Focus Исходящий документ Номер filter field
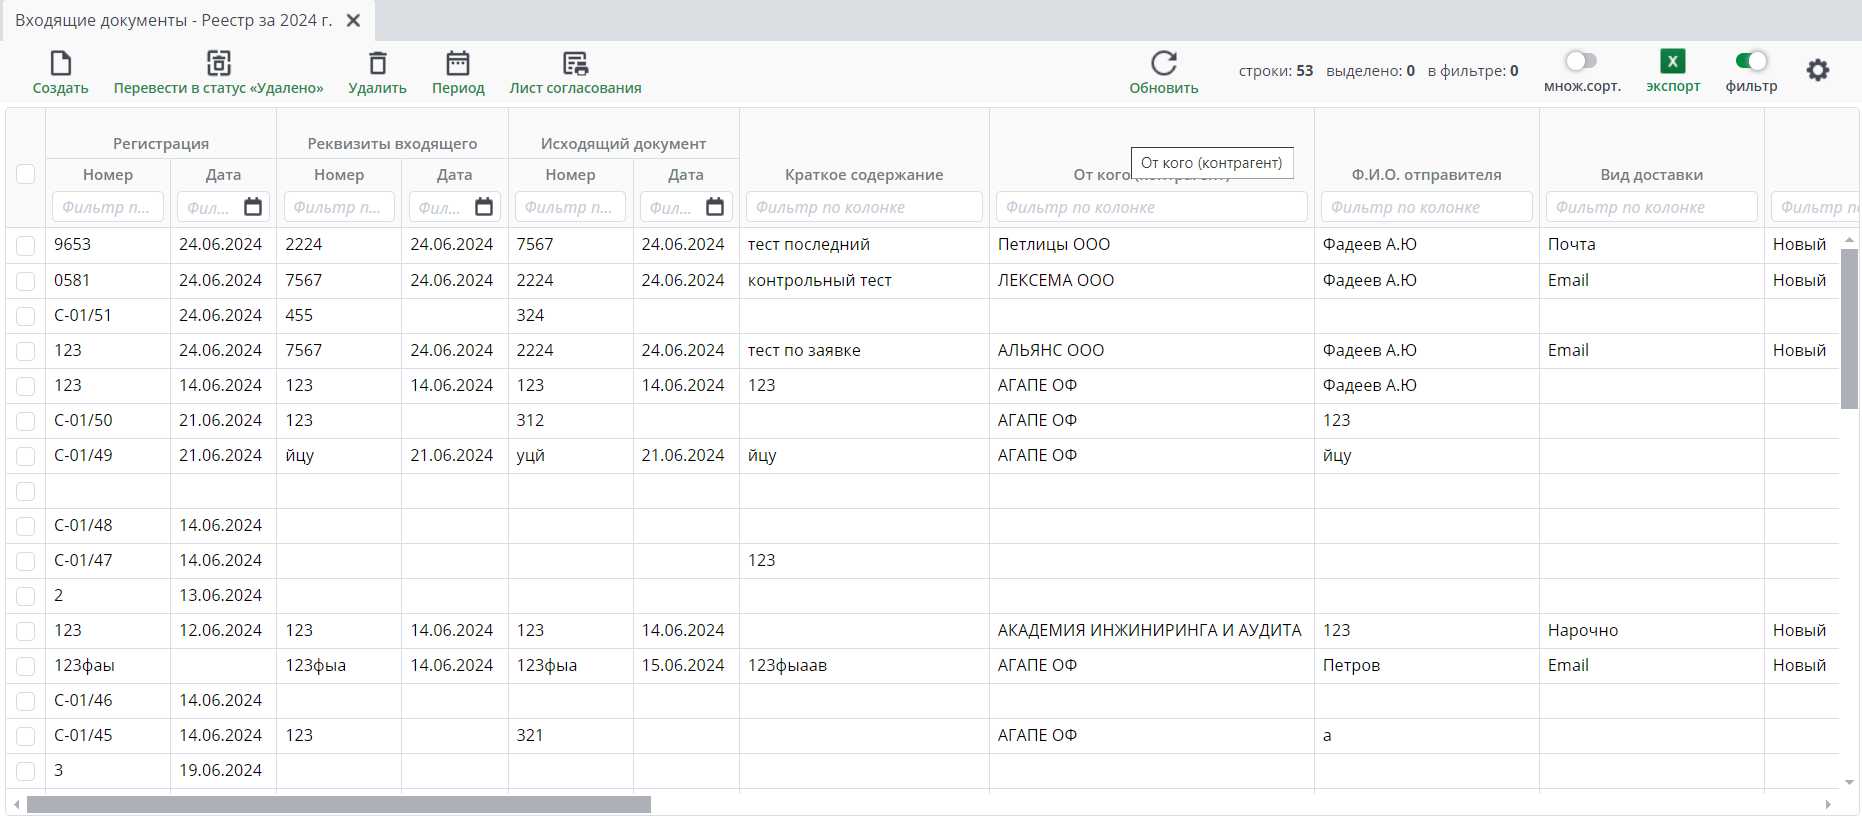Screen dimensions: 1862x816 coord(570,207)
